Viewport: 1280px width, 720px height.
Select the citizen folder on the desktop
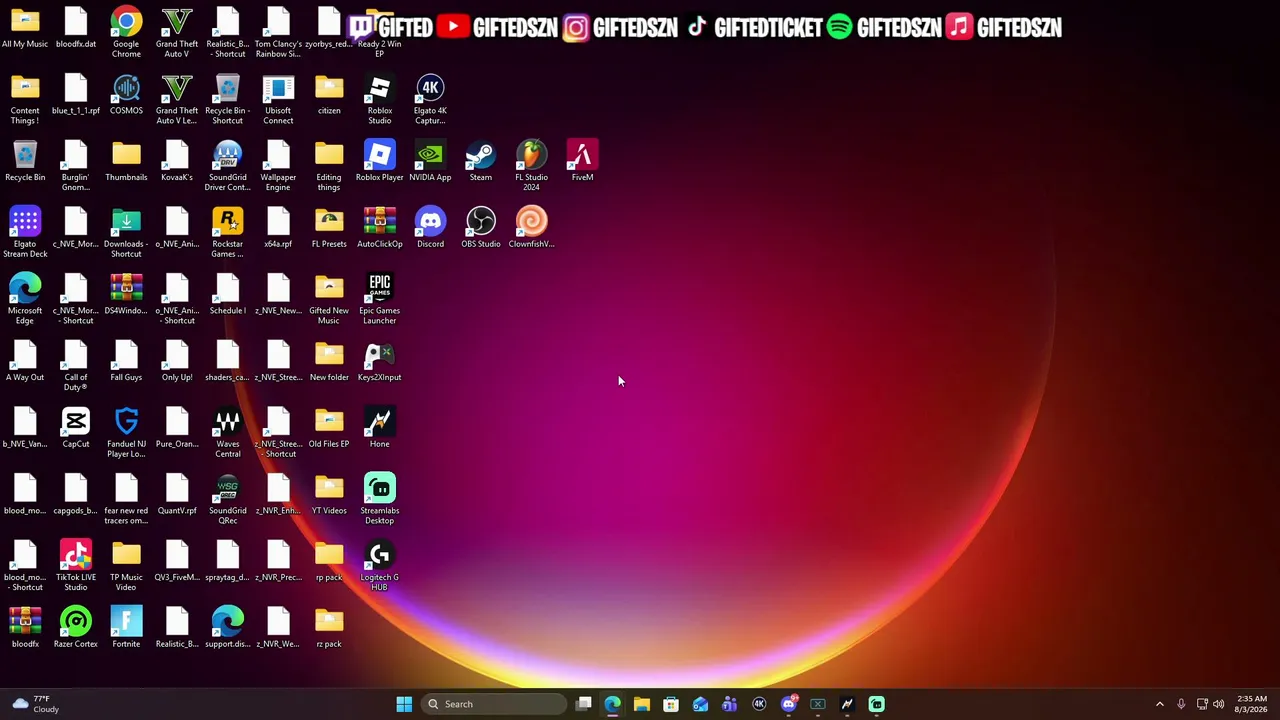[329, 94]
